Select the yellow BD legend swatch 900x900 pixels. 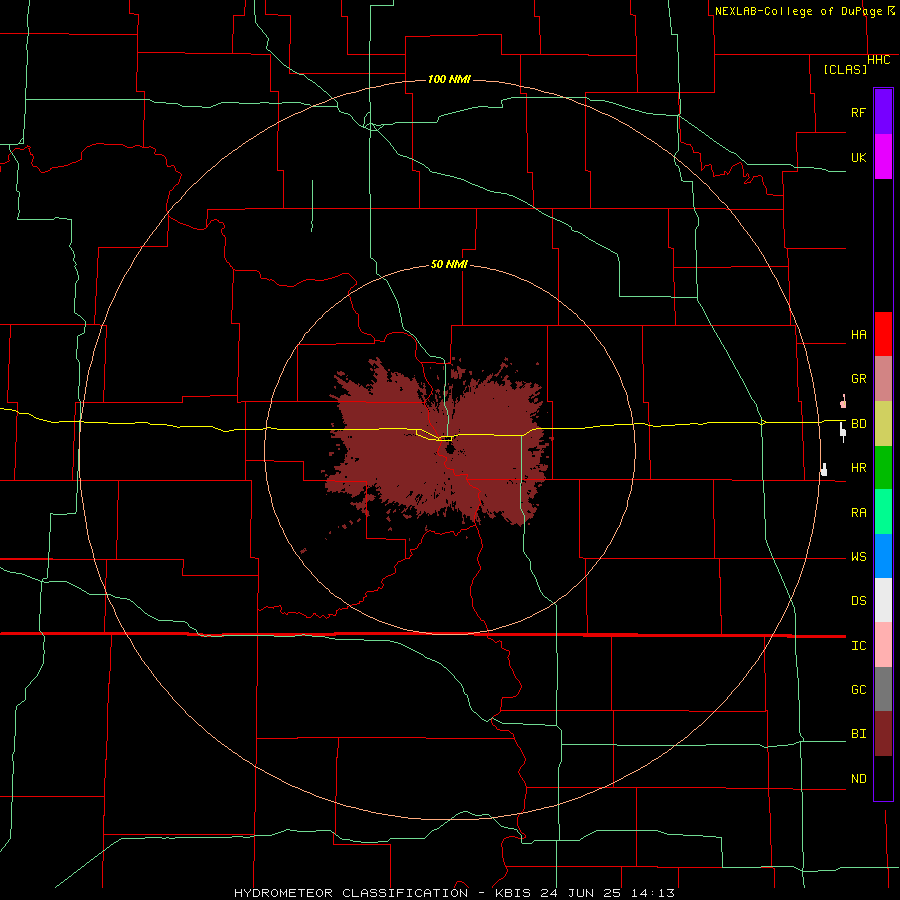pos(883,423)
